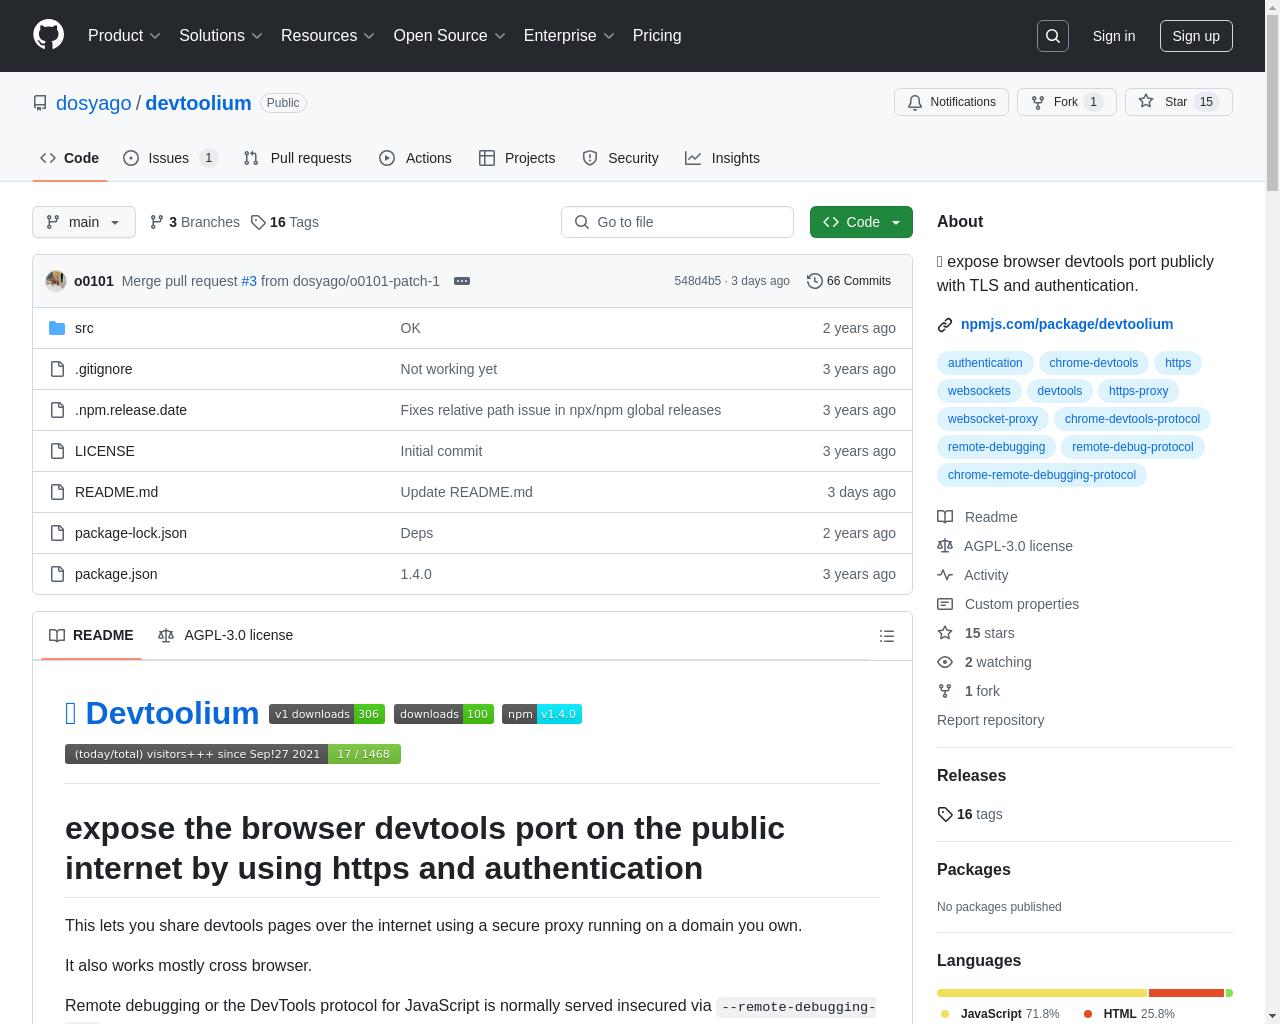Open the package-lock.json file
The width and height of the screenshot is (1280, 1024).
tap(131, 533)
